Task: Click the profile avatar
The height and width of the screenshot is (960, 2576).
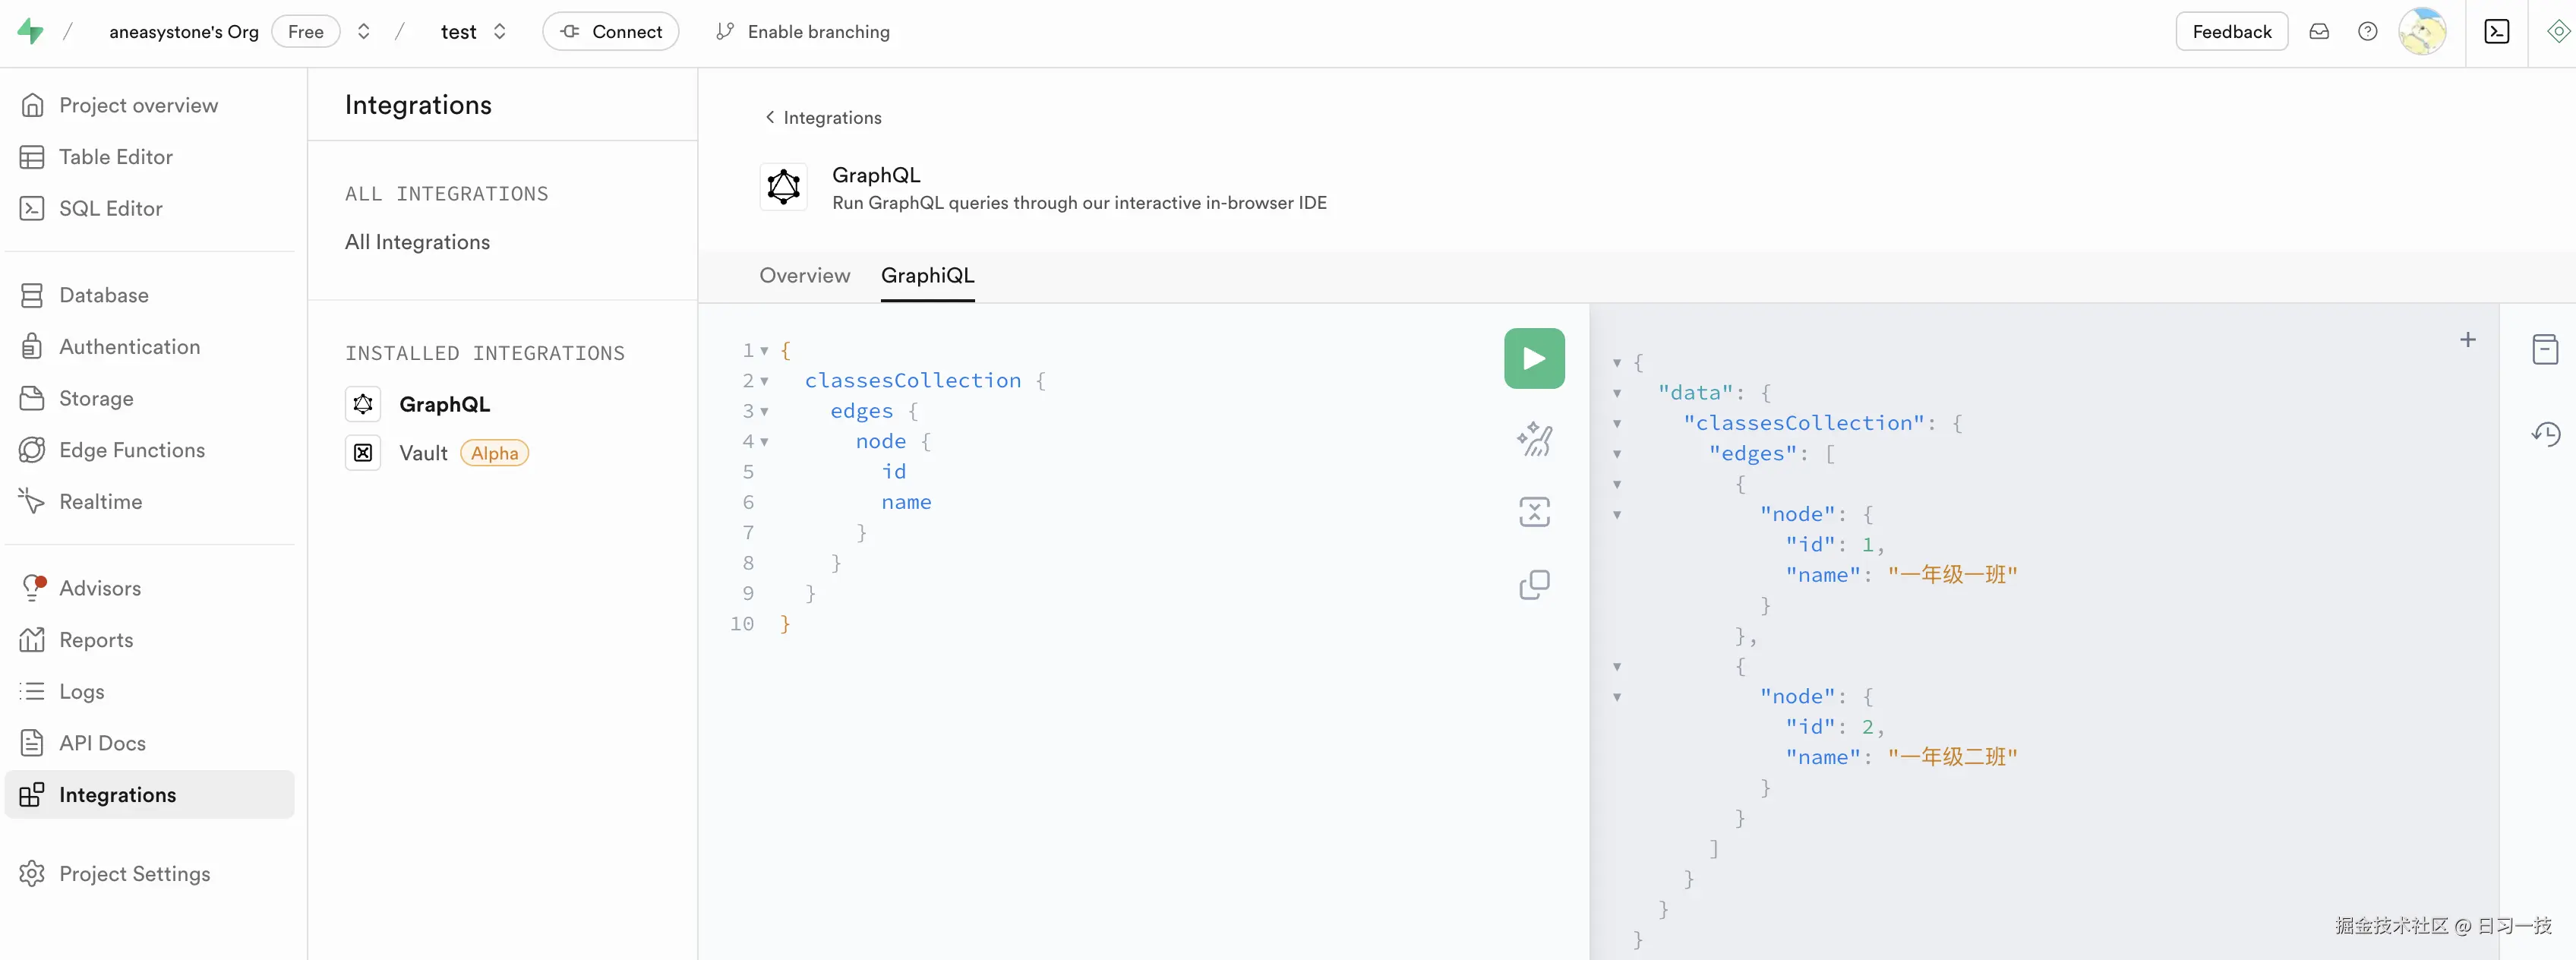Action: [x=2422, y=31]
